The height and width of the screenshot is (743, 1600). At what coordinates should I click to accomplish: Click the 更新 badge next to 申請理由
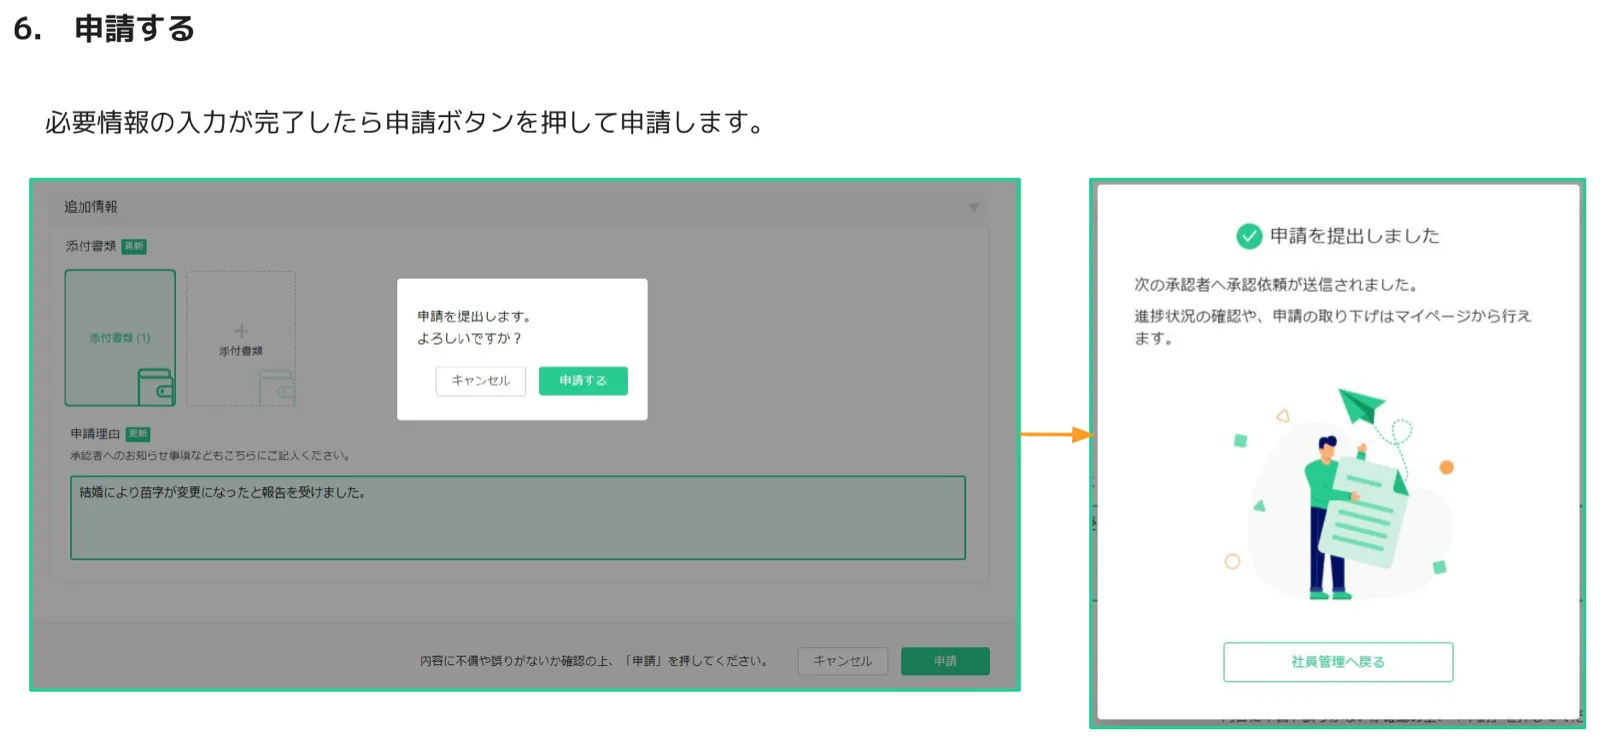[138, 434]
